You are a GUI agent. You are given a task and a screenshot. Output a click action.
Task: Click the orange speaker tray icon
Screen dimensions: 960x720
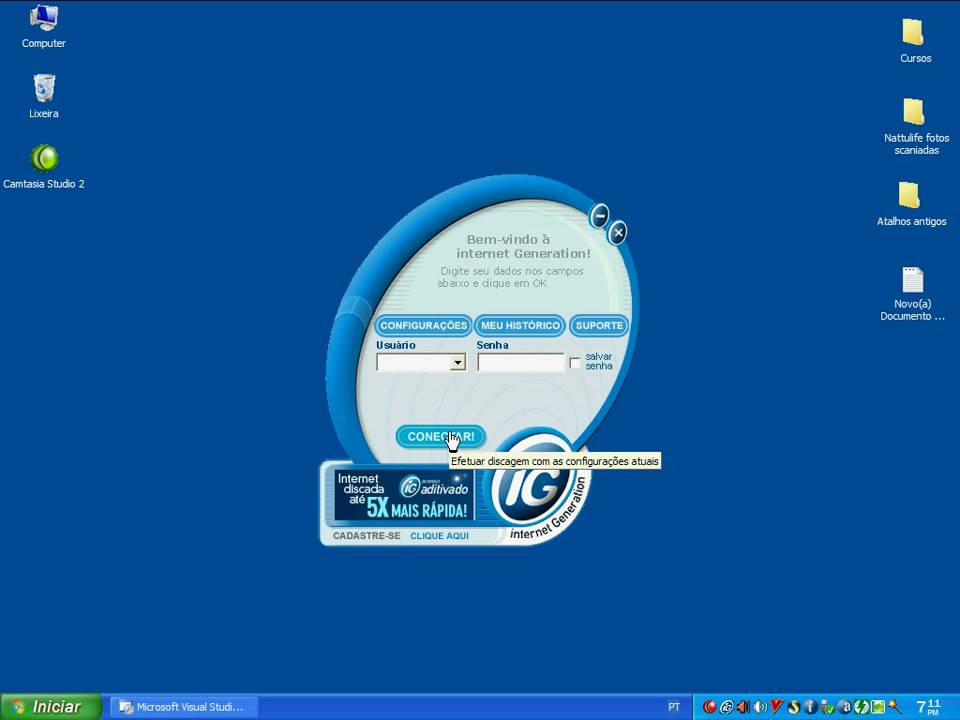point(743,707)
